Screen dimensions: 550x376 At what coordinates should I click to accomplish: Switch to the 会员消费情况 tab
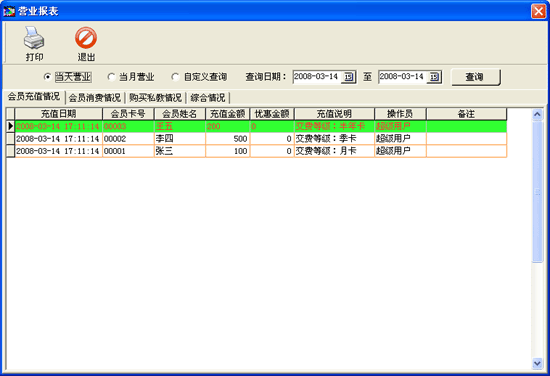tap(95, 98)
